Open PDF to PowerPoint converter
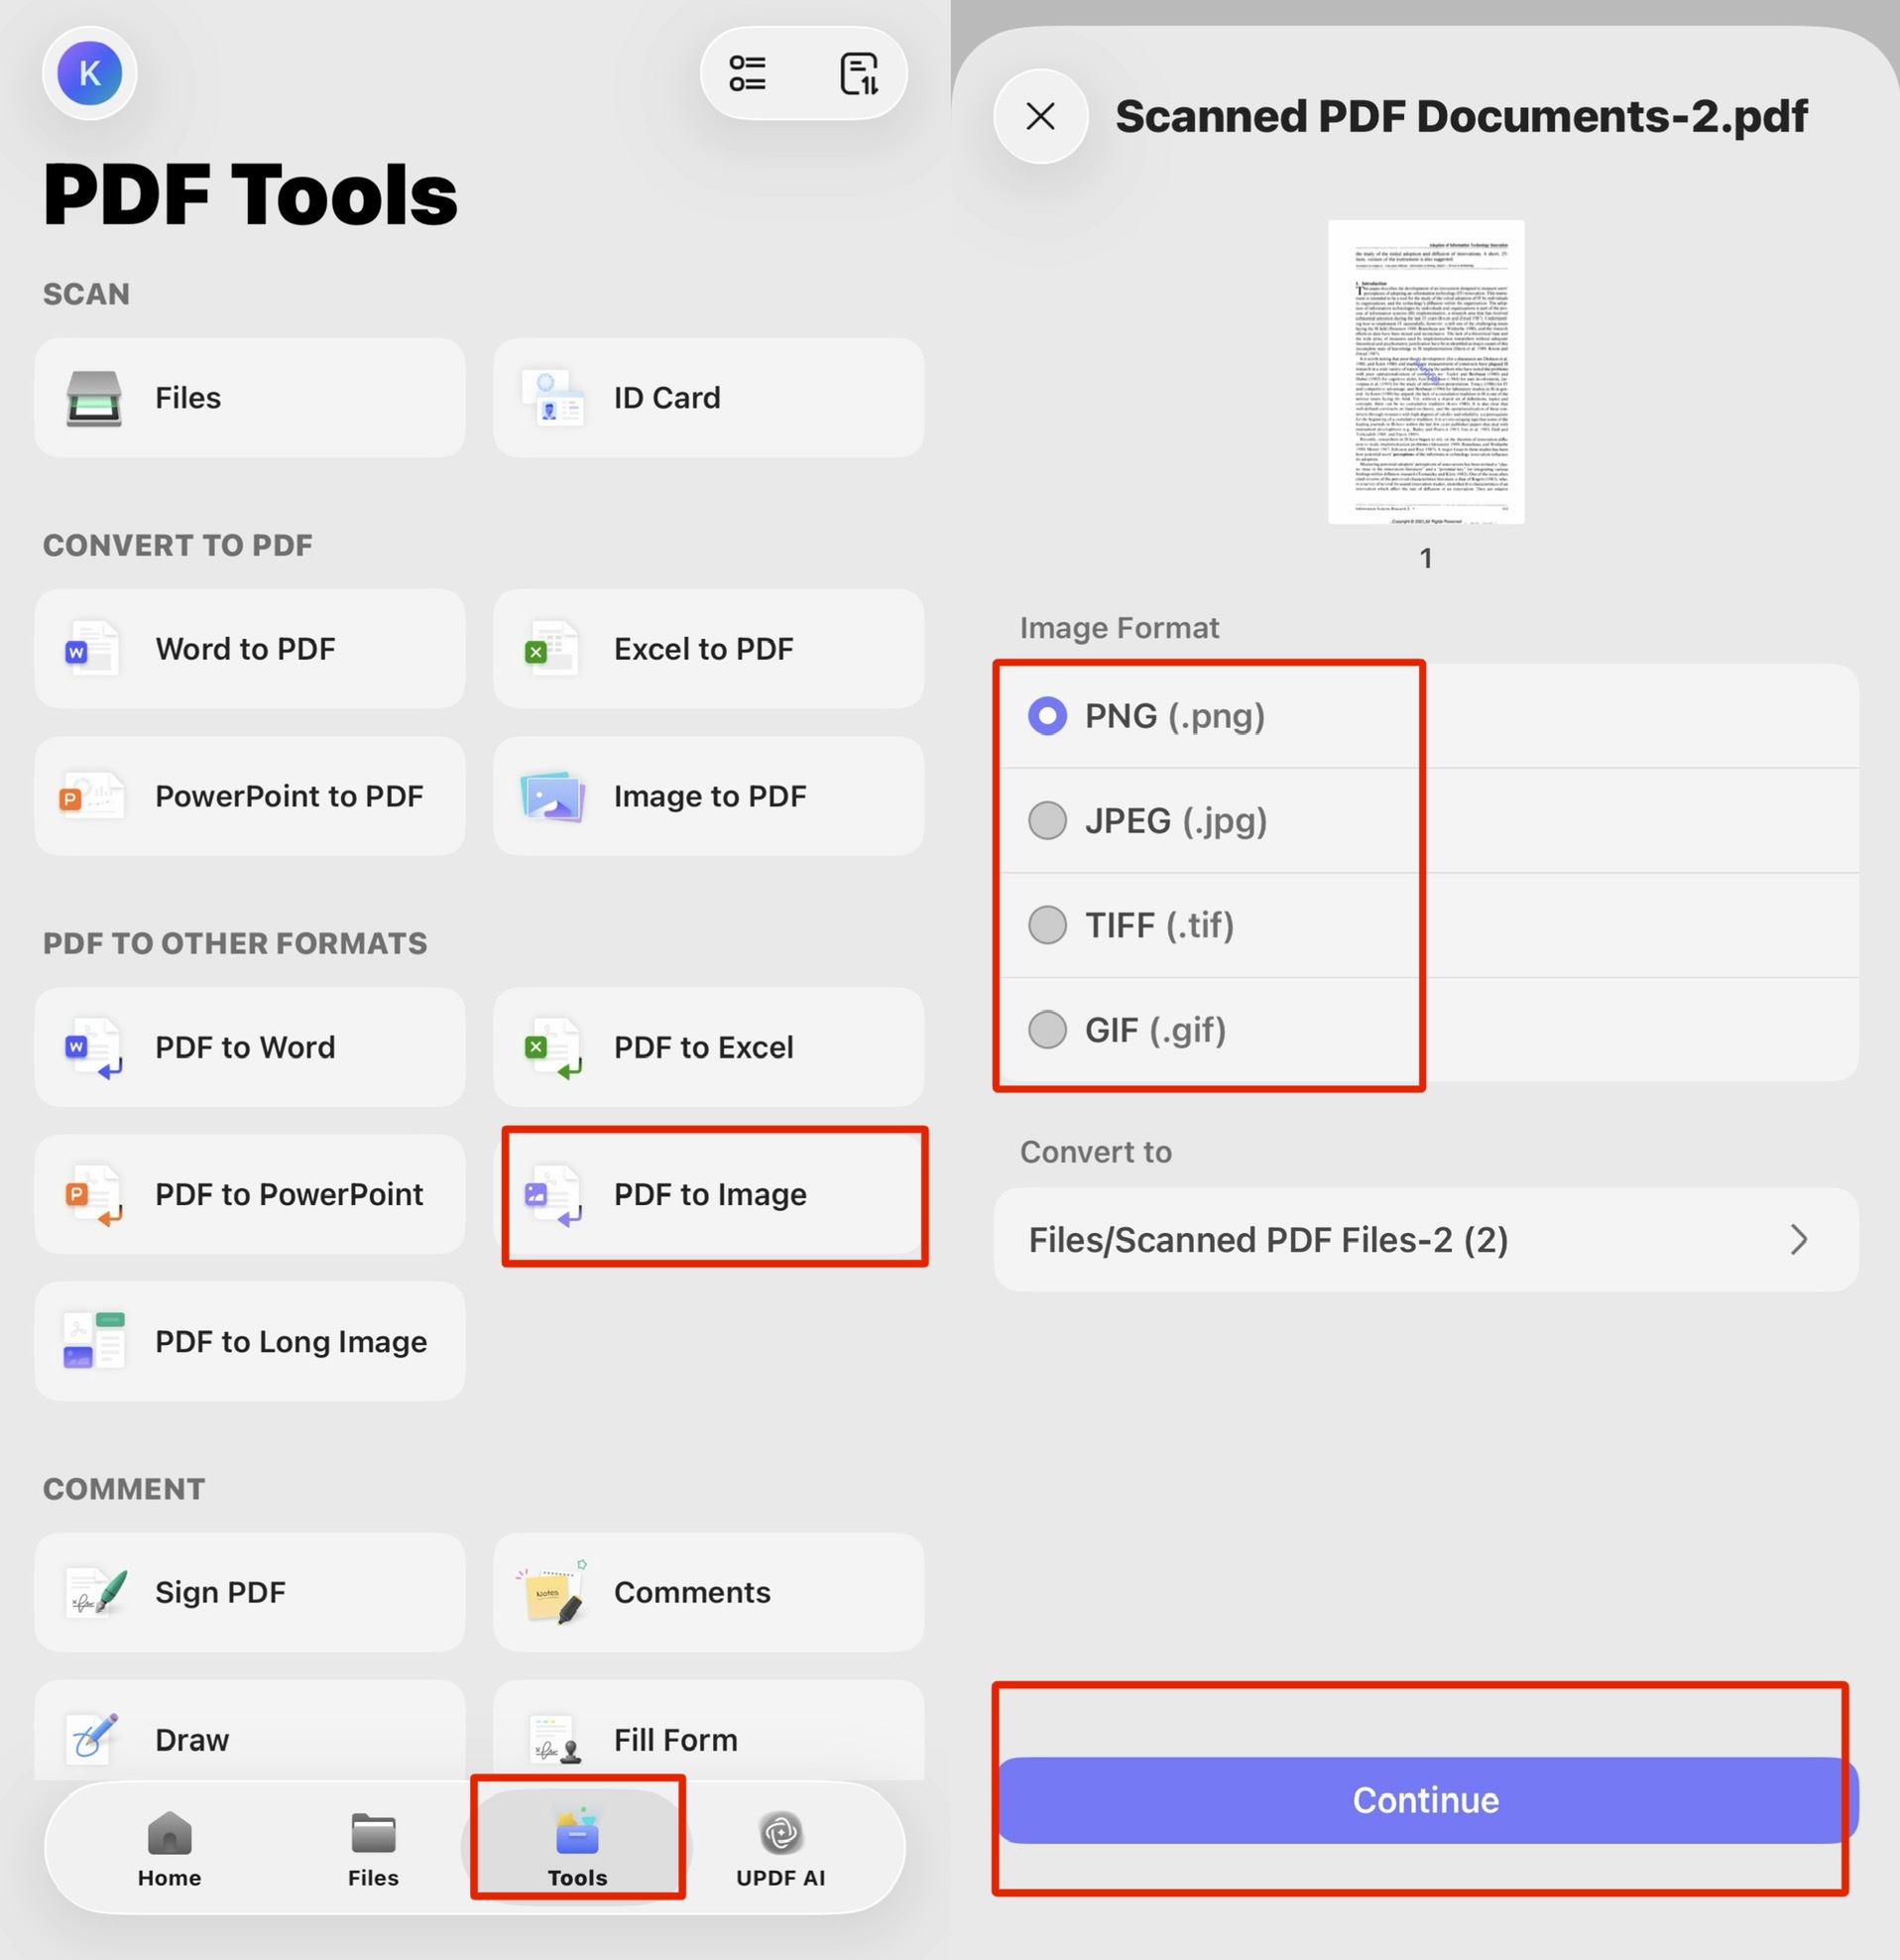 click(x=249, y=1194)
